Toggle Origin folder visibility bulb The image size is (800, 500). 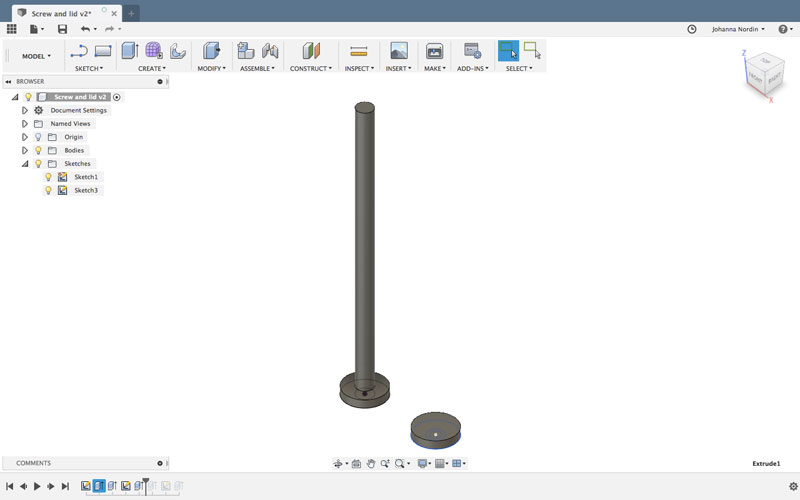point(38,137)
